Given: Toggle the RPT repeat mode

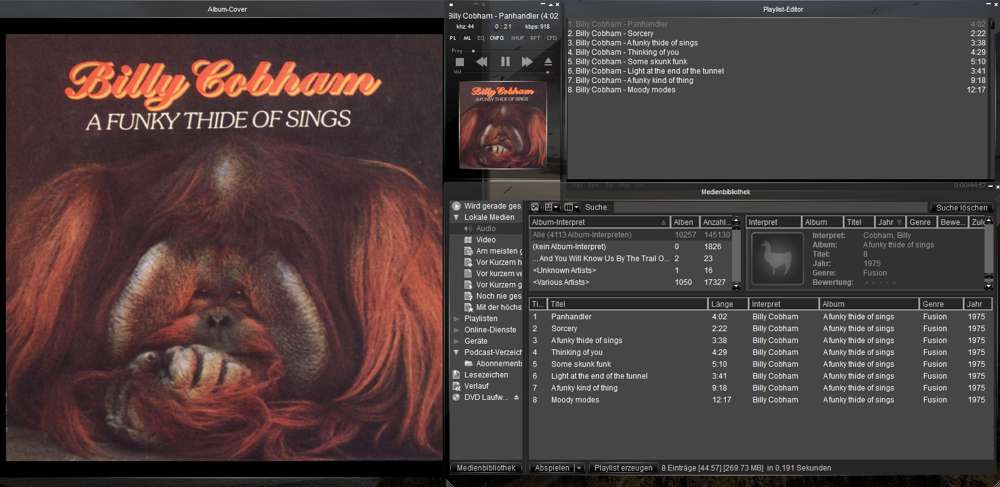Looking at the screenshot, I should [534, 38].
